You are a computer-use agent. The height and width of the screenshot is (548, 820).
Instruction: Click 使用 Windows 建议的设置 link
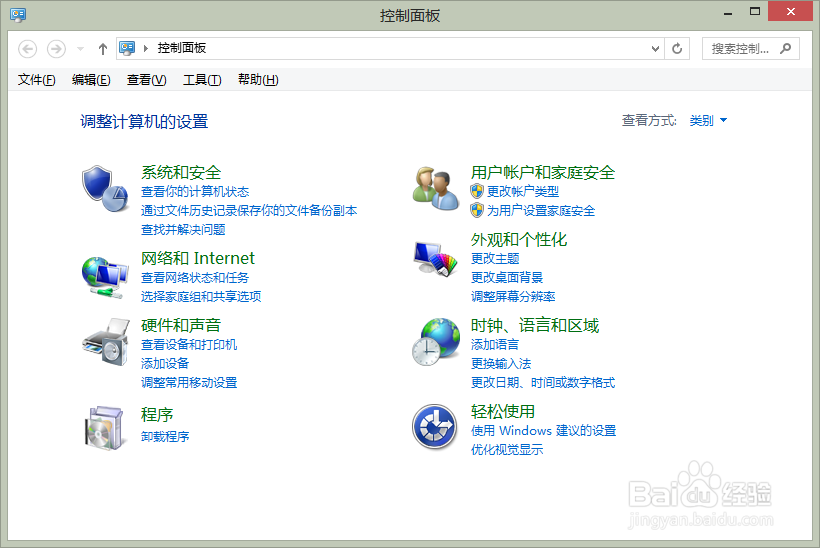(543, 431)
